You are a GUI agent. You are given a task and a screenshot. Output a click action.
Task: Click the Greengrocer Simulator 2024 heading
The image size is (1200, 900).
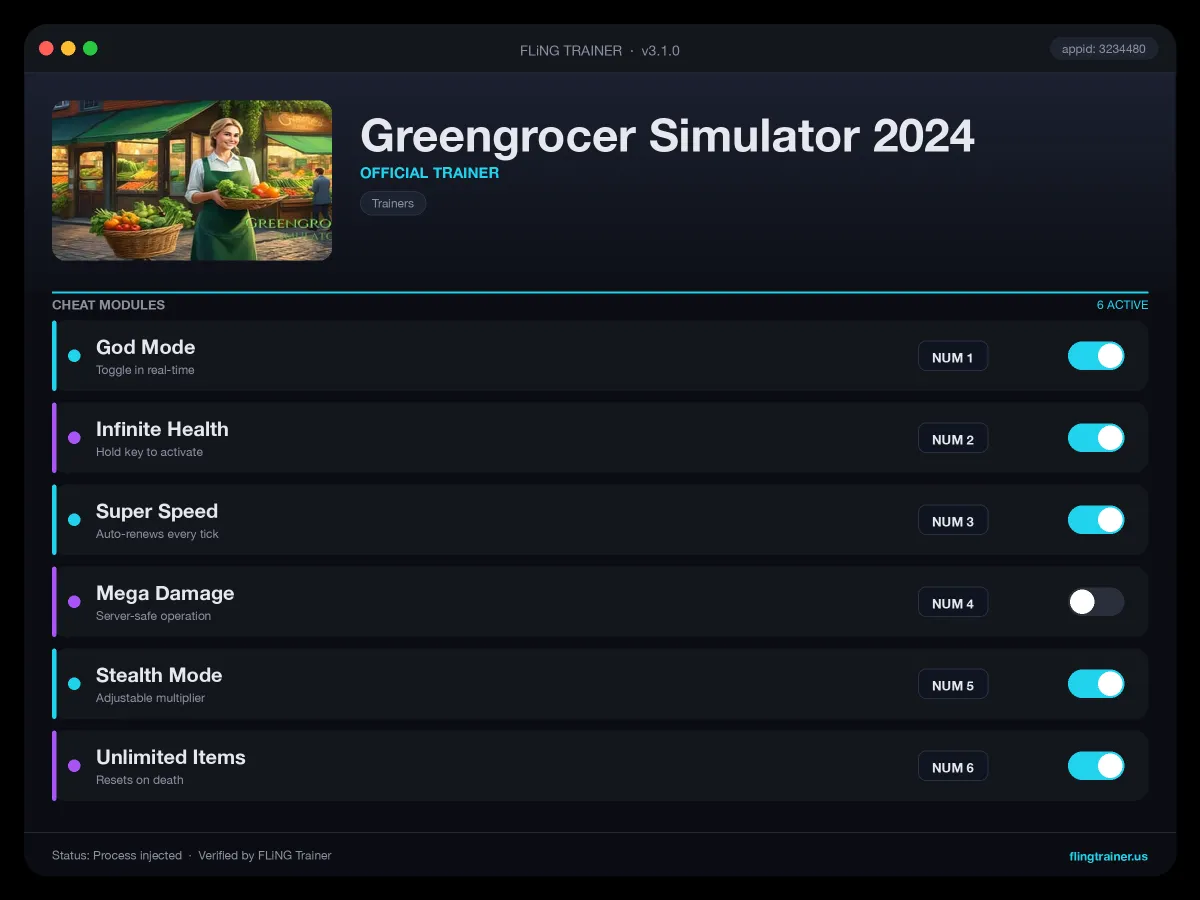(x=667, y=135)
